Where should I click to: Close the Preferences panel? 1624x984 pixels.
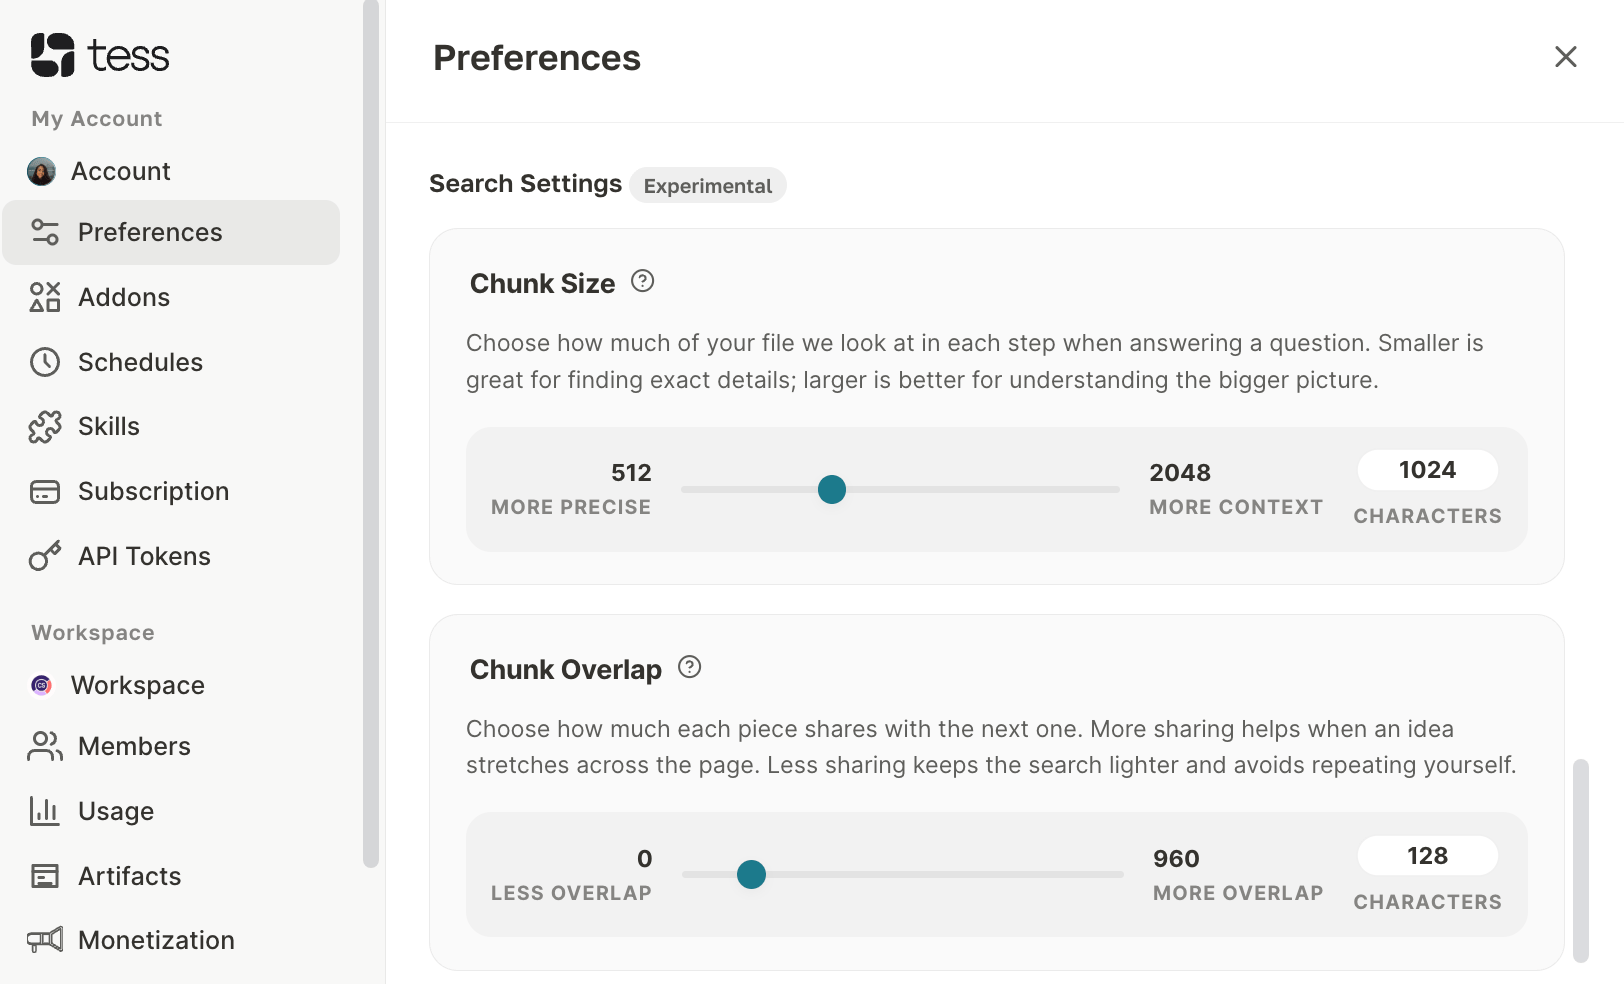tap(1566, 57)
